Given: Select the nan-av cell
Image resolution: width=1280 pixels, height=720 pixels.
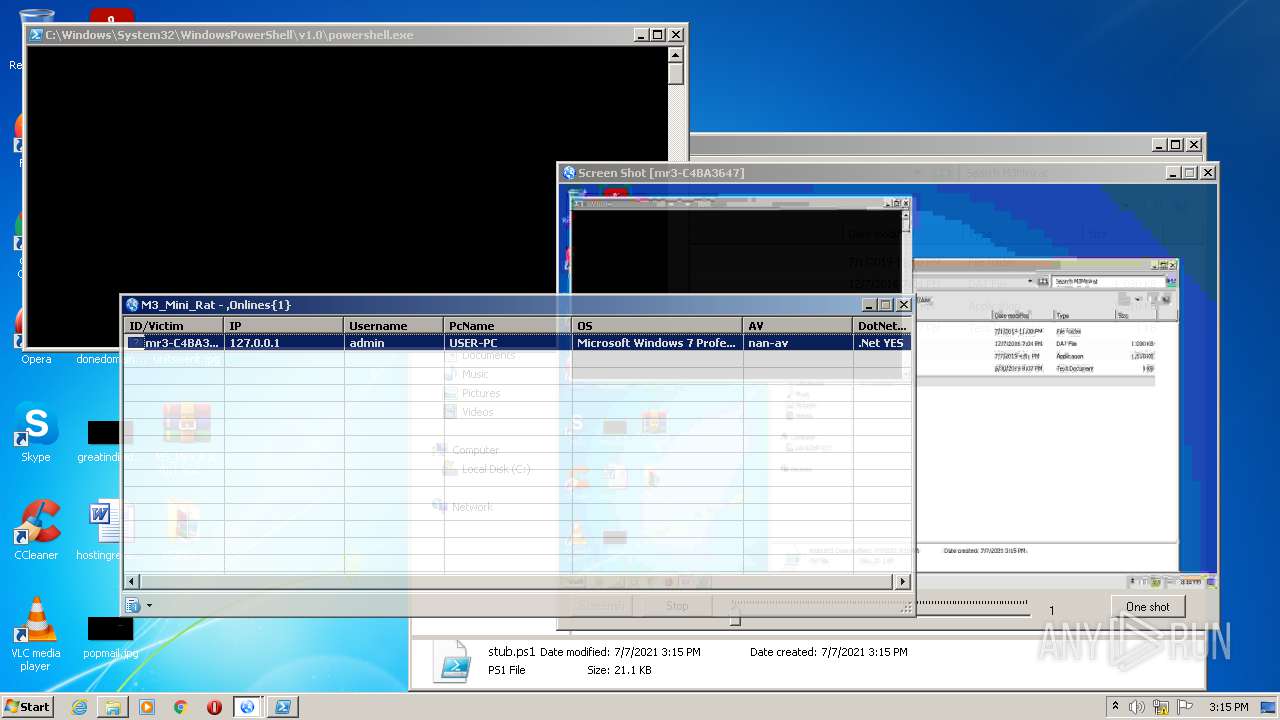Looking at the screenshot, I should [x=798, y=343].
